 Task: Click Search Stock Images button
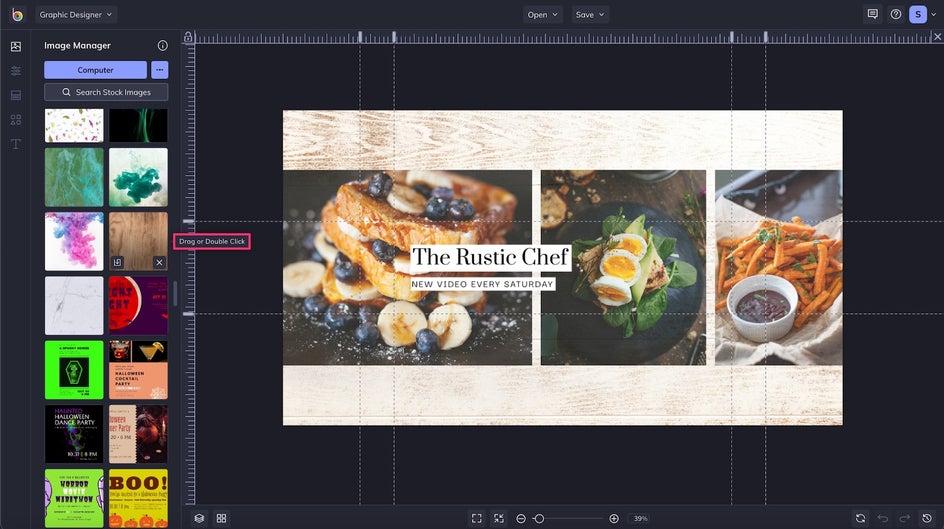pyautogui.click(x=106, y=92)
